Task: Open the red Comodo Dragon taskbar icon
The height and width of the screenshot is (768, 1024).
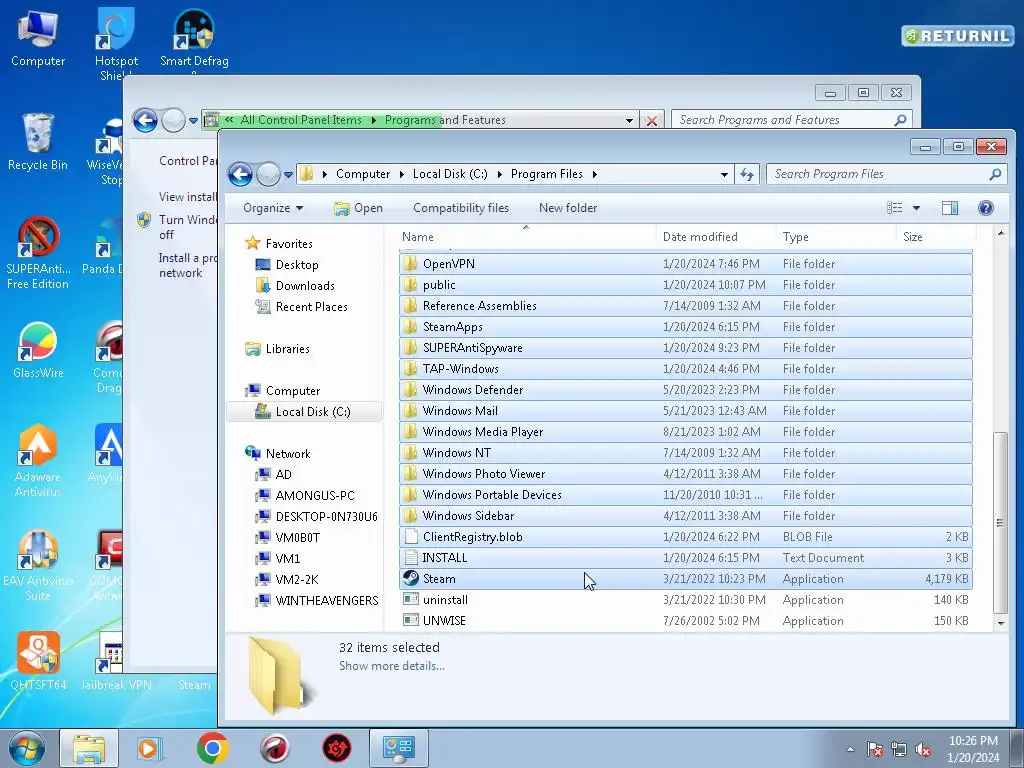Action: [x=275, y=748]
